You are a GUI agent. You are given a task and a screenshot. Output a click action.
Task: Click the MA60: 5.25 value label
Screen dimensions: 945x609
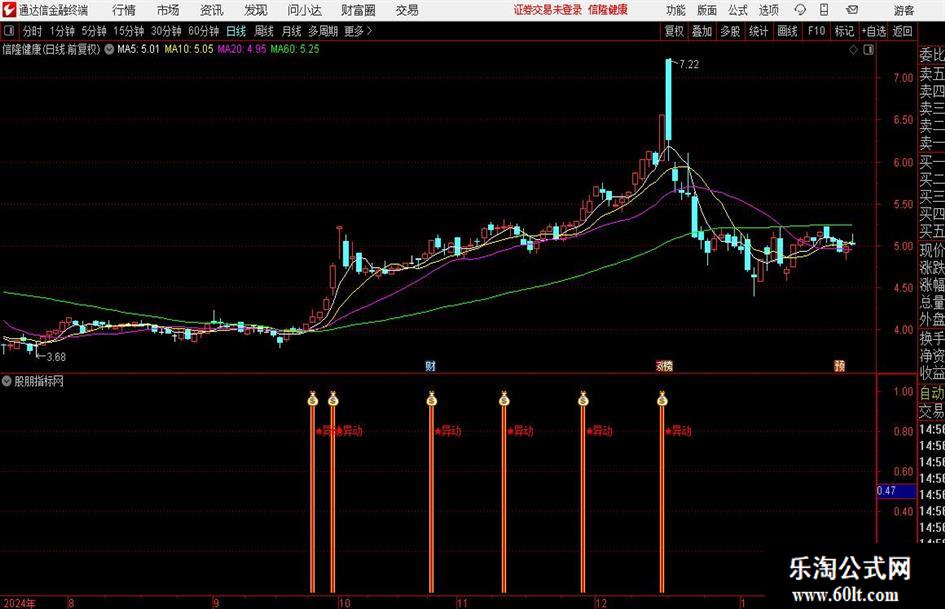[x=295, y=49]
